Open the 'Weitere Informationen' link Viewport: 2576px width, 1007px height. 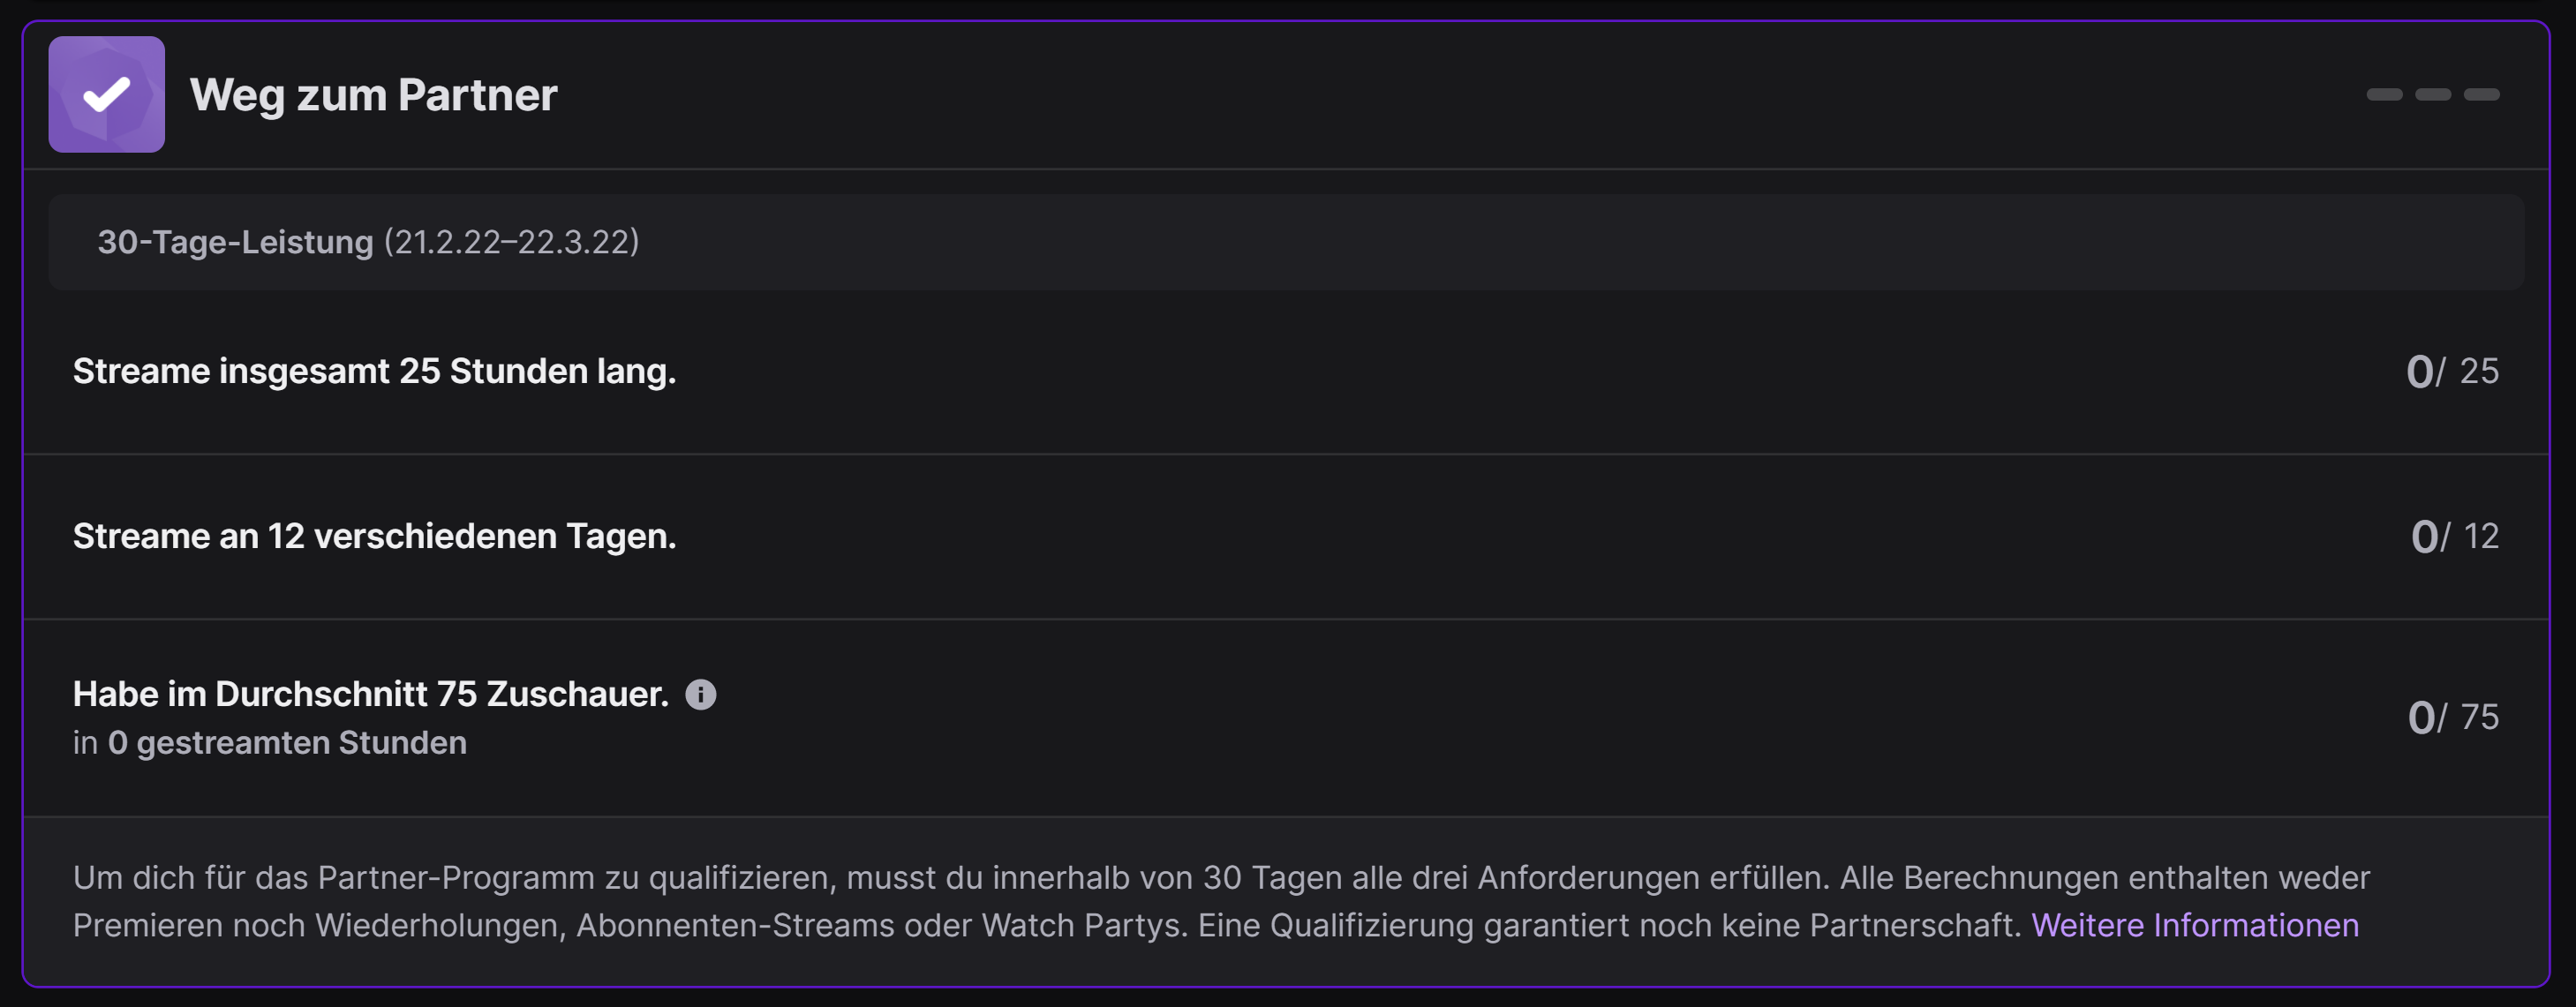[x=2194, y=925]
